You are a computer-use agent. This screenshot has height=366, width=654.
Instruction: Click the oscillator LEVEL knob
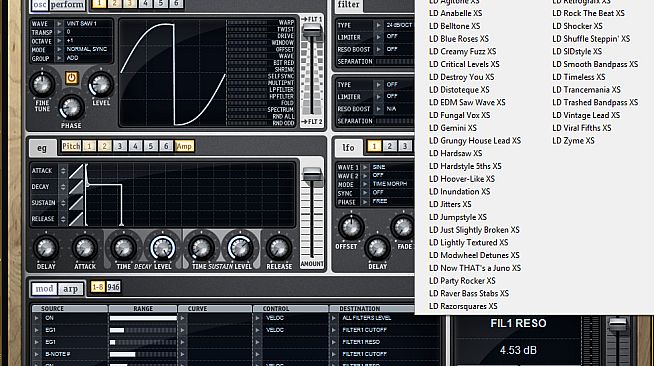click(x=101, y=84)
